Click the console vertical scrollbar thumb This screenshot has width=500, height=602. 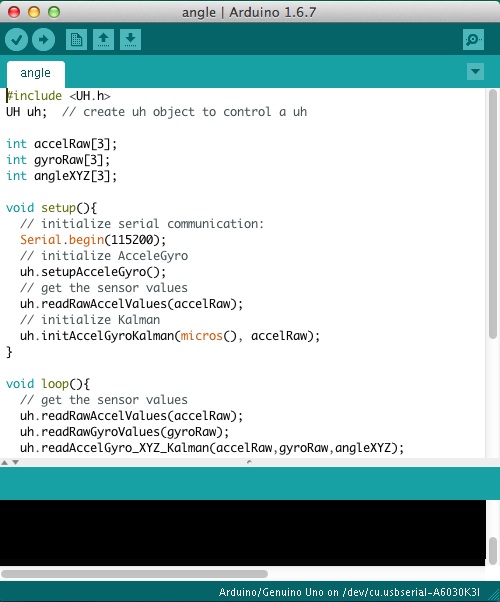point(493,551)
